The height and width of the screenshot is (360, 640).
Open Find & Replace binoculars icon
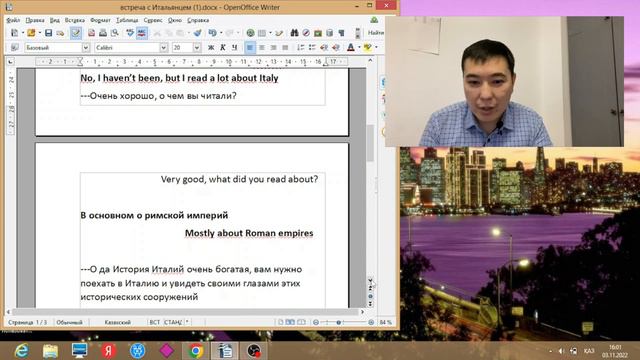[294, 33]
